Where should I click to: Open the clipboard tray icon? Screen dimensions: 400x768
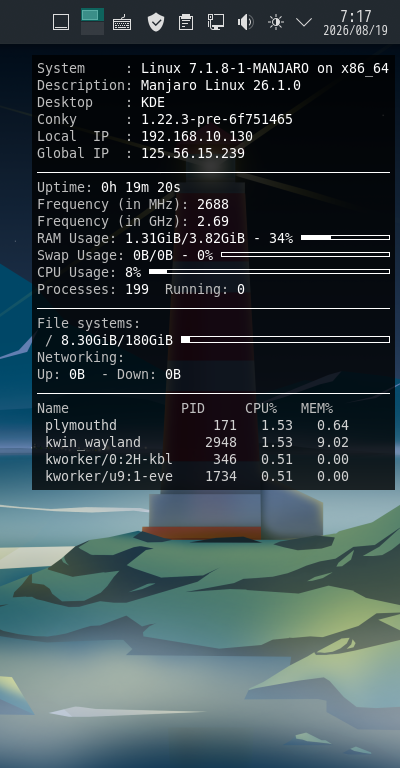186,22
